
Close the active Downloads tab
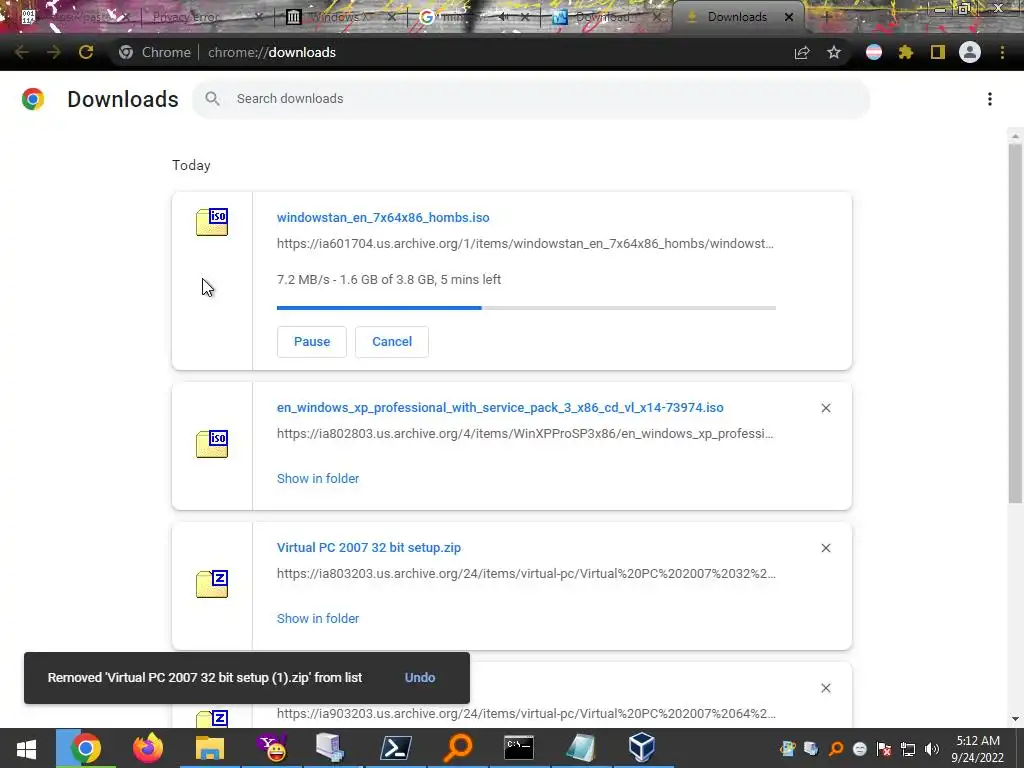pos(789,17)
